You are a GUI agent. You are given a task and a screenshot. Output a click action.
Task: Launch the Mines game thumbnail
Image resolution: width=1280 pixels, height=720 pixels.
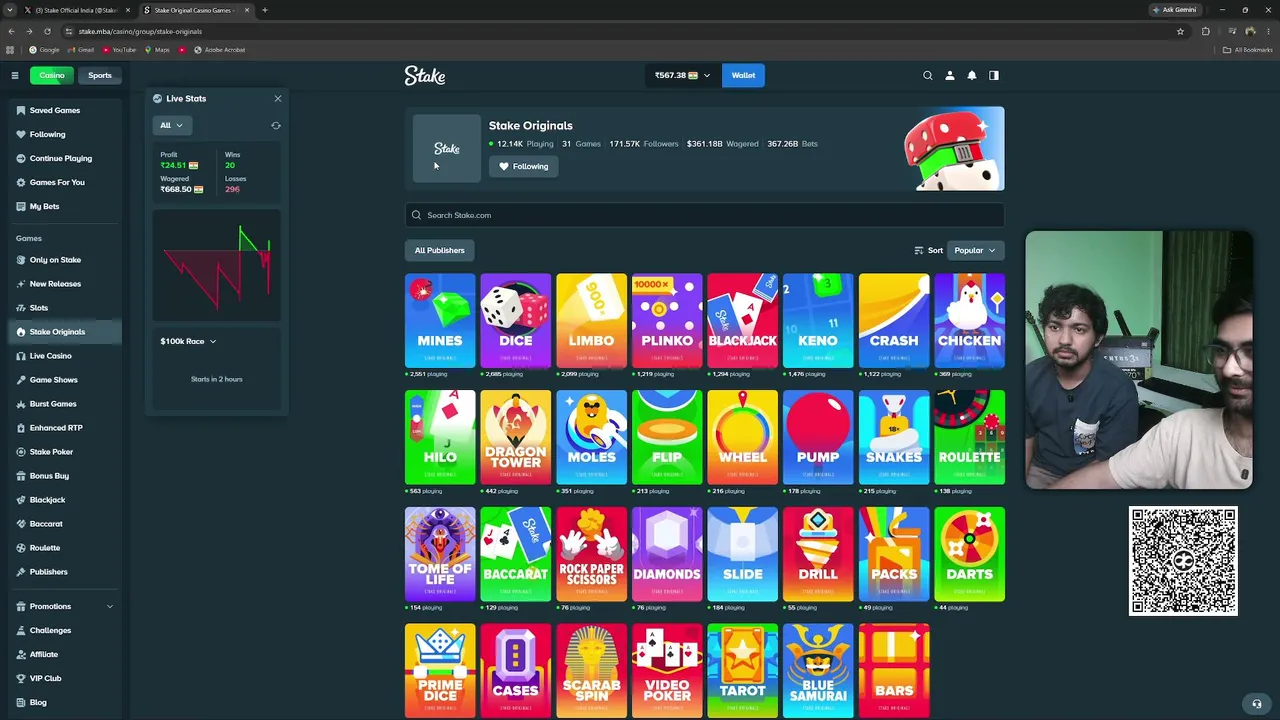click(440, 321)
